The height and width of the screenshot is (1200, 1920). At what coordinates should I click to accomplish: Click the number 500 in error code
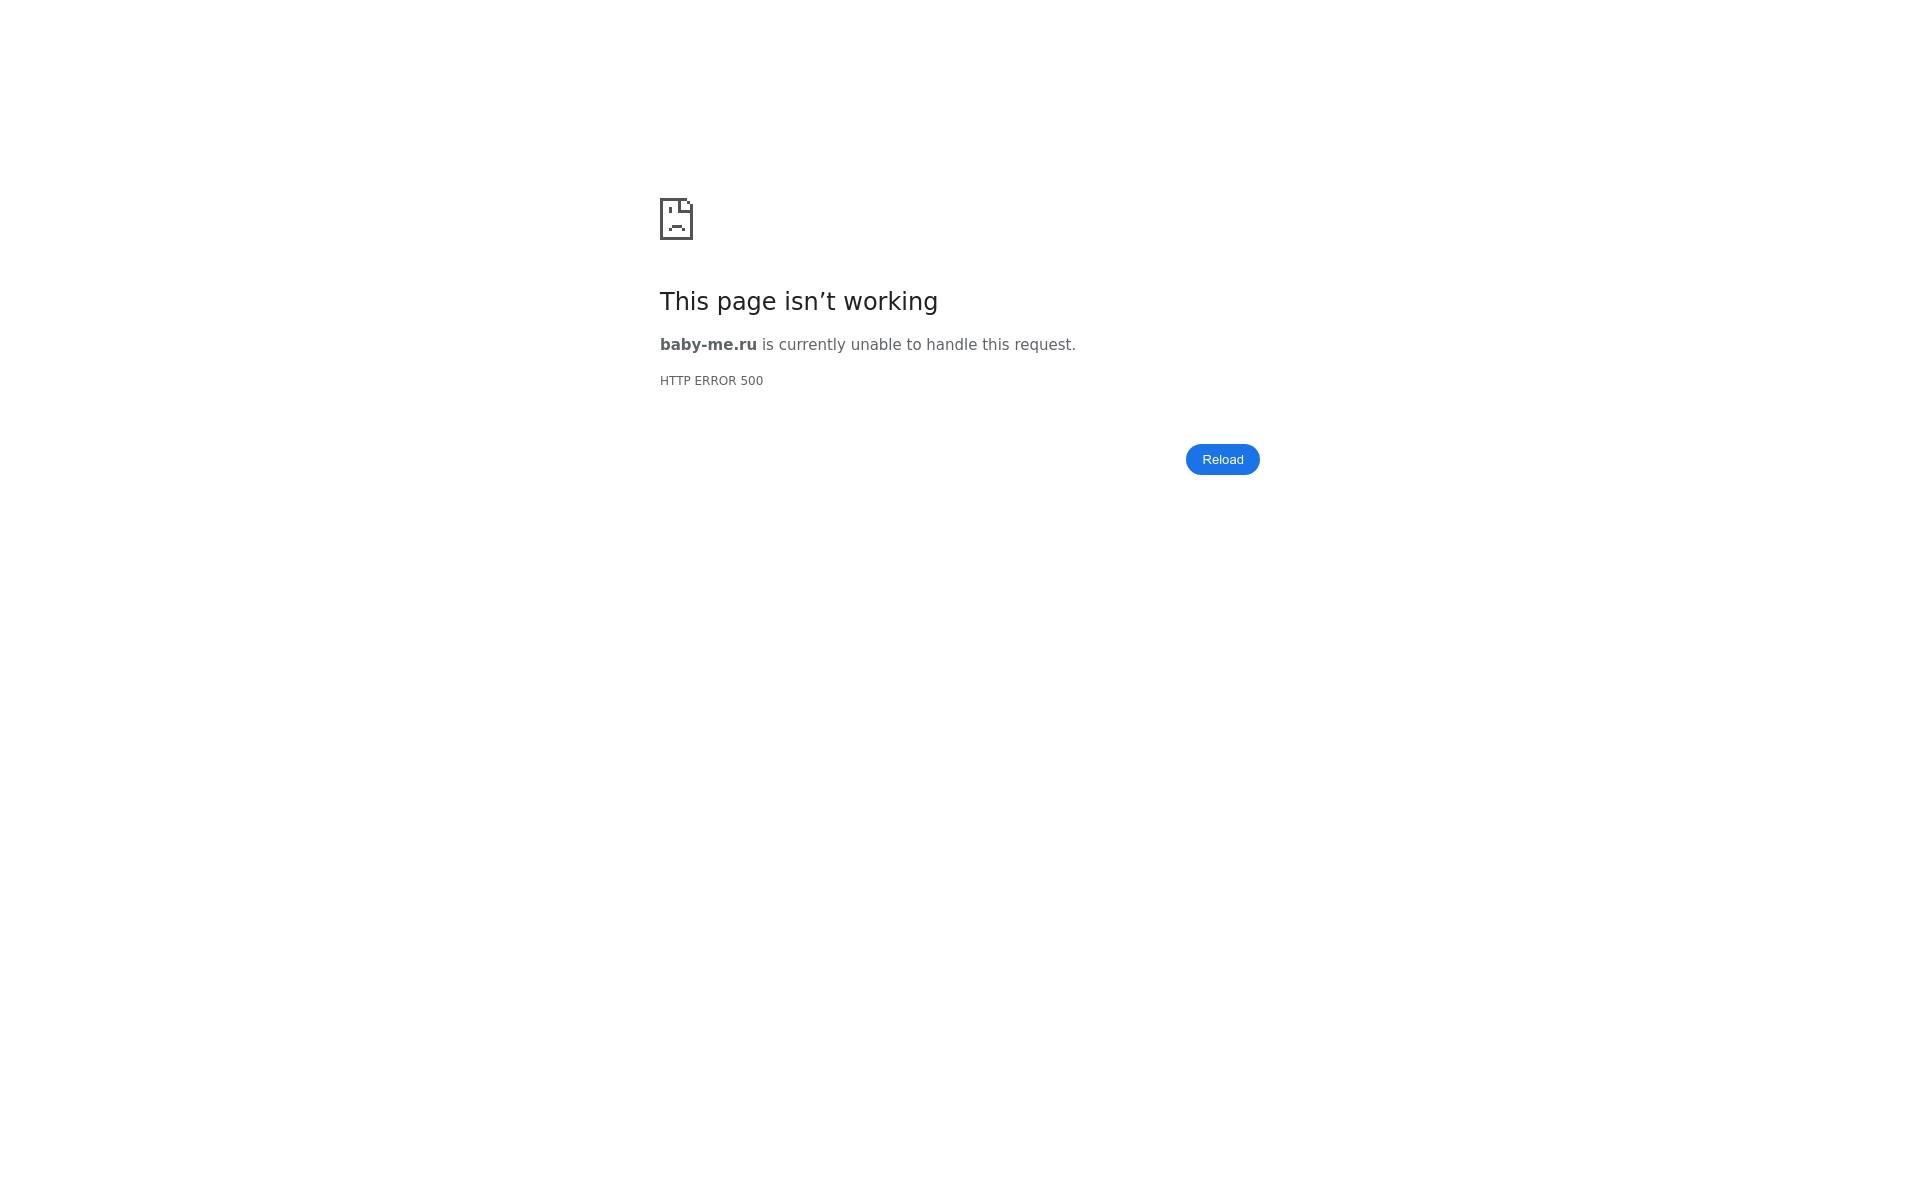click(752, 381)
